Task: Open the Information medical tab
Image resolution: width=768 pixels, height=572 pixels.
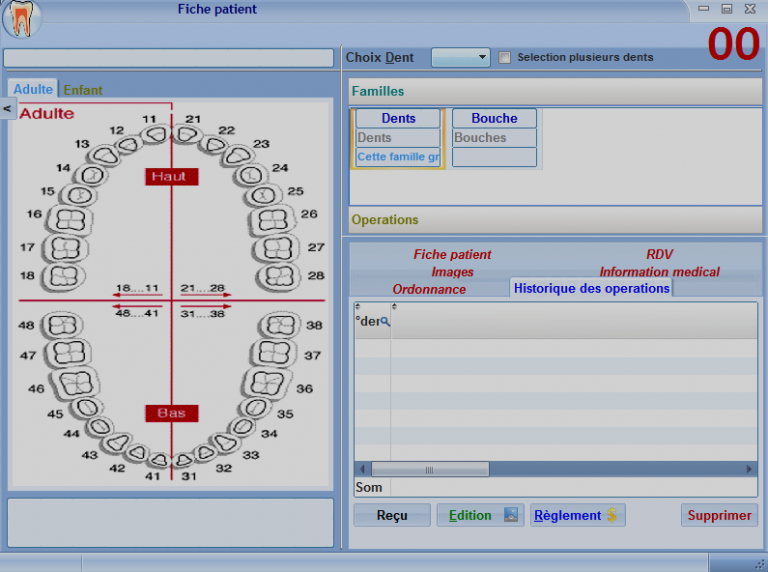Action: 659,272
